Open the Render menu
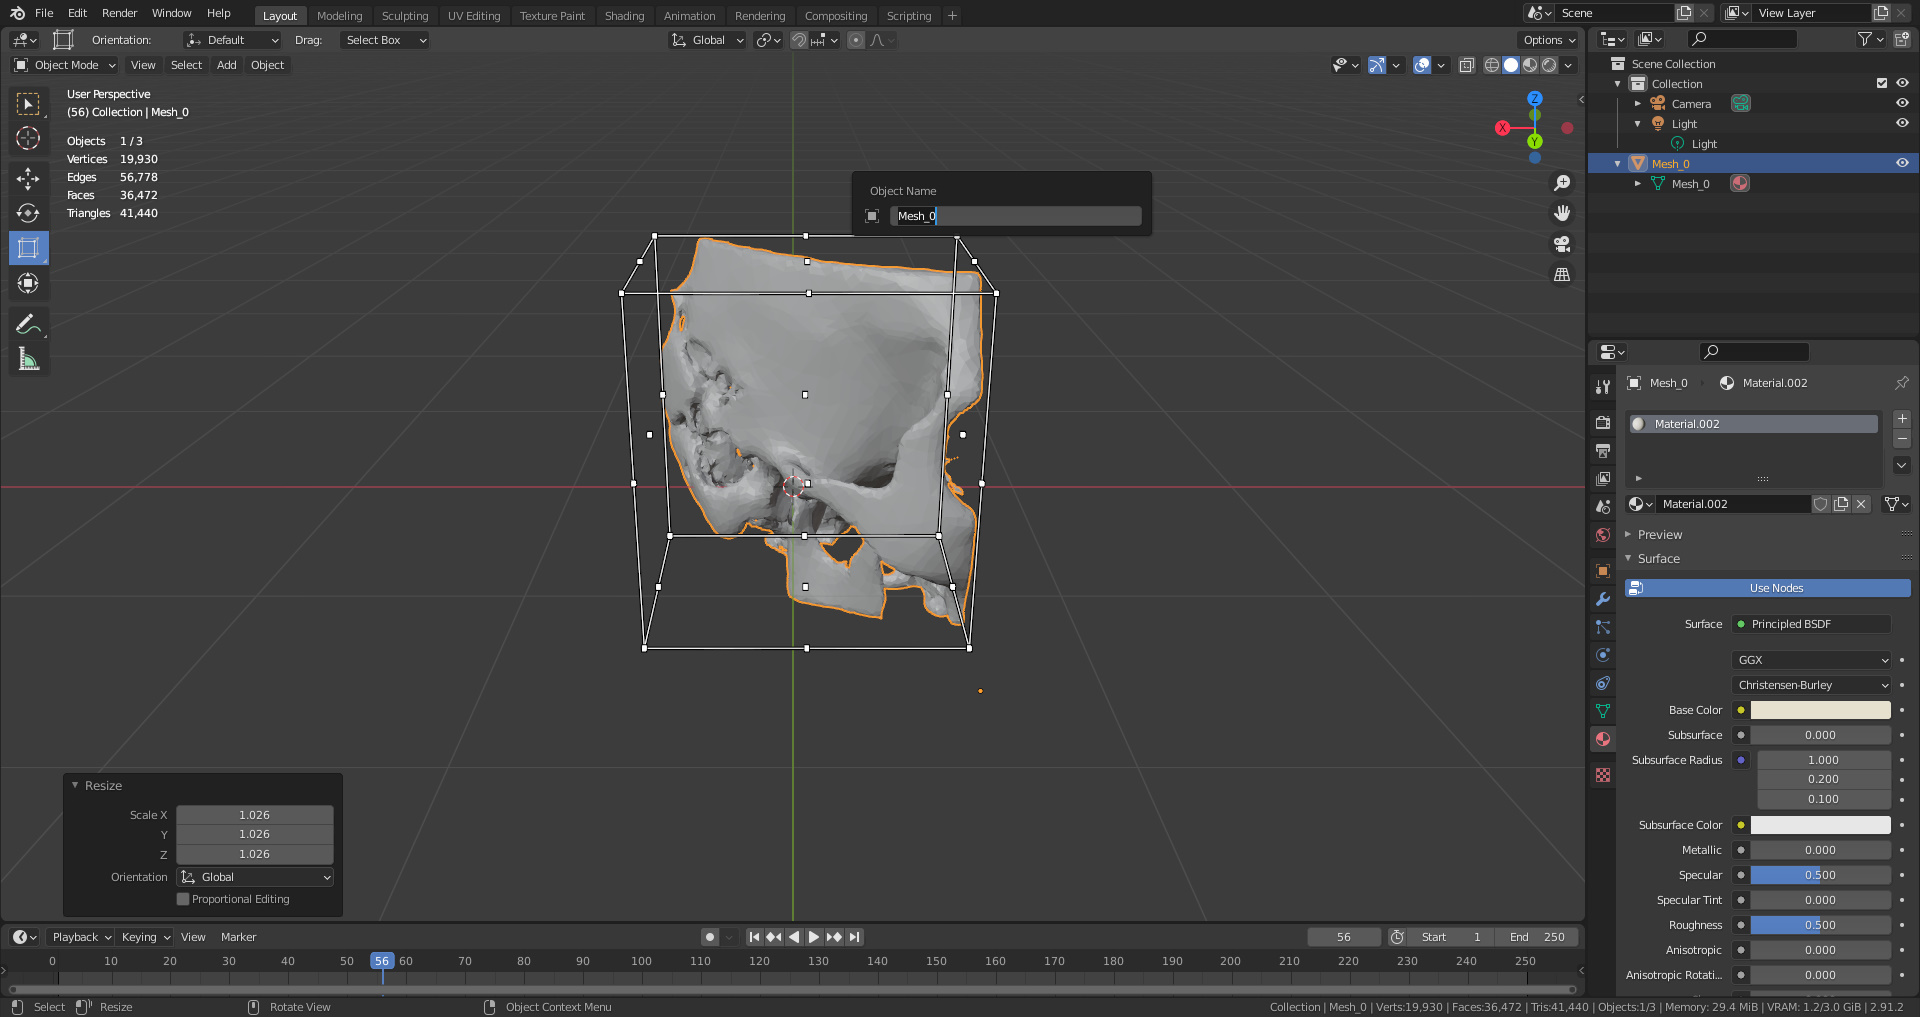This screenshot has width=1920, height=1017. click(x=119, y=13)
